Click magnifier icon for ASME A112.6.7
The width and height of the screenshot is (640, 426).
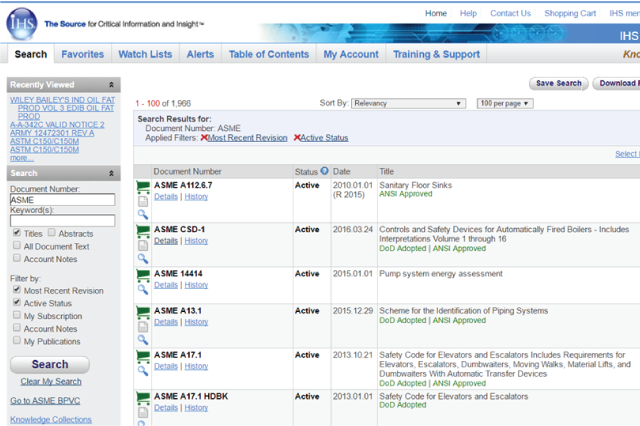142,214
